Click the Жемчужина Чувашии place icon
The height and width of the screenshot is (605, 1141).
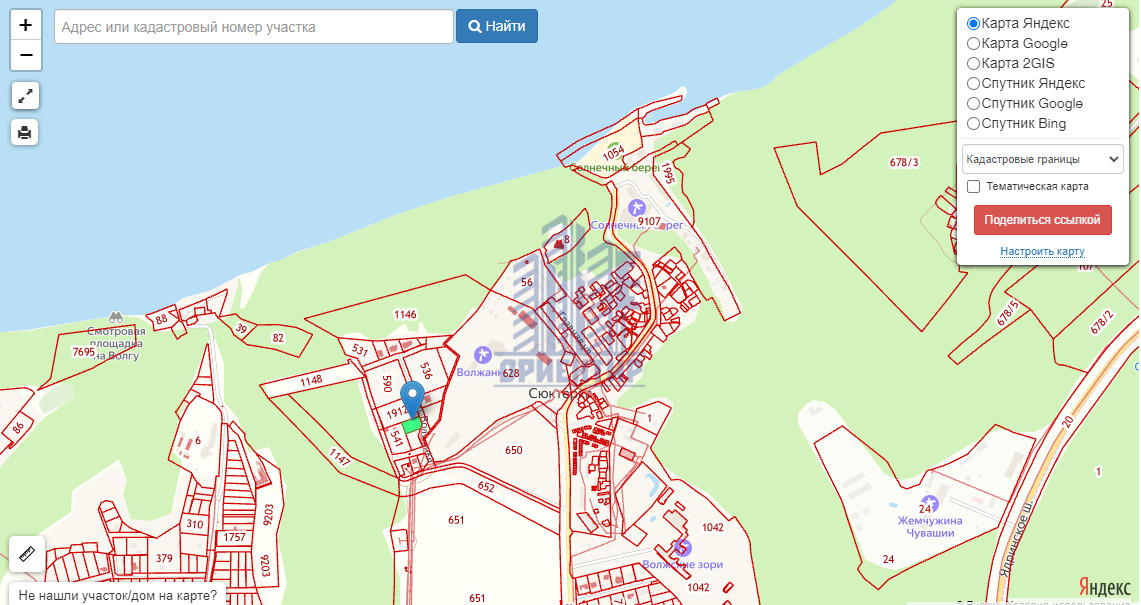929,505
